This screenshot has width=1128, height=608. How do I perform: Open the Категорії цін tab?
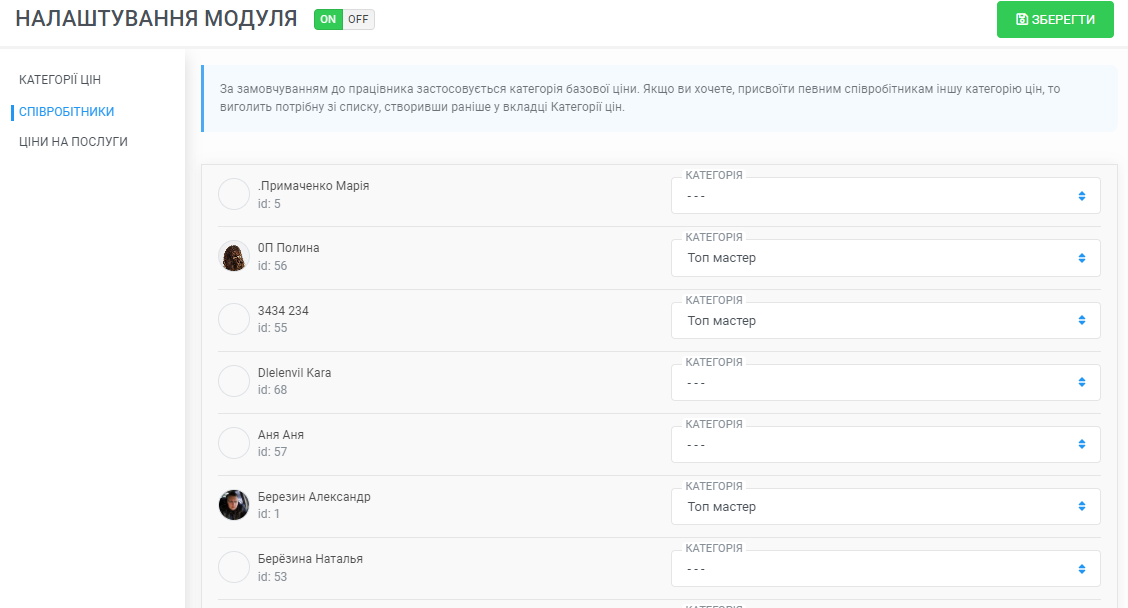click(x=60, y=80)
